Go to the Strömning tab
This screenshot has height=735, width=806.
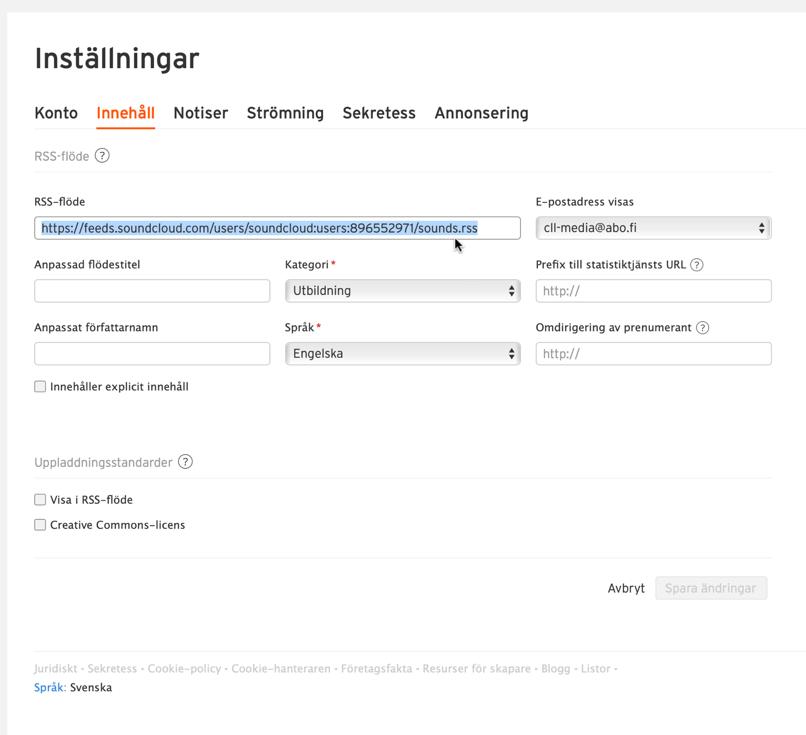coord(285,113)
